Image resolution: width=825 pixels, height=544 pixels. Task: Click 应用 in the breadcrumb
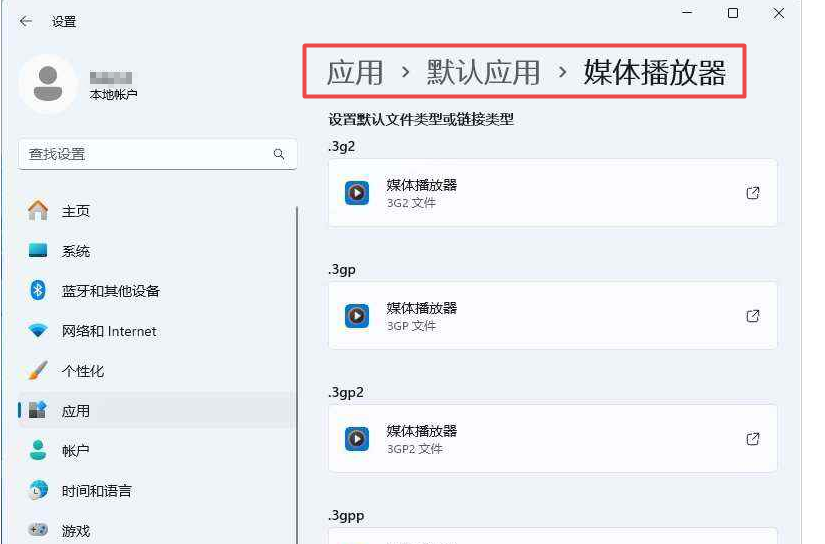[355, 72]
